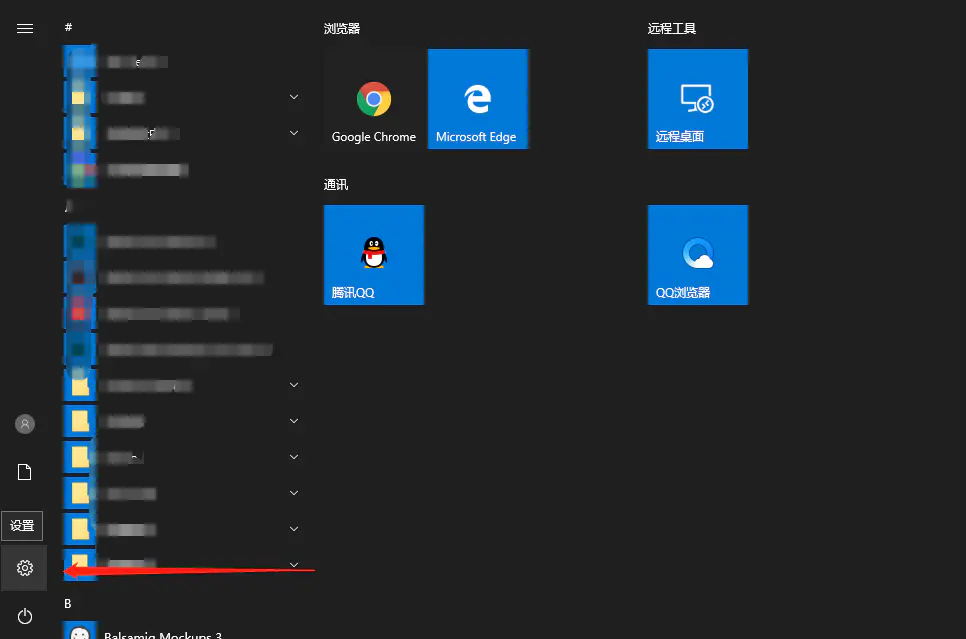966x639 pixels.
Task: Launch the Google Chrome tile
Action: tap(374, 99)
